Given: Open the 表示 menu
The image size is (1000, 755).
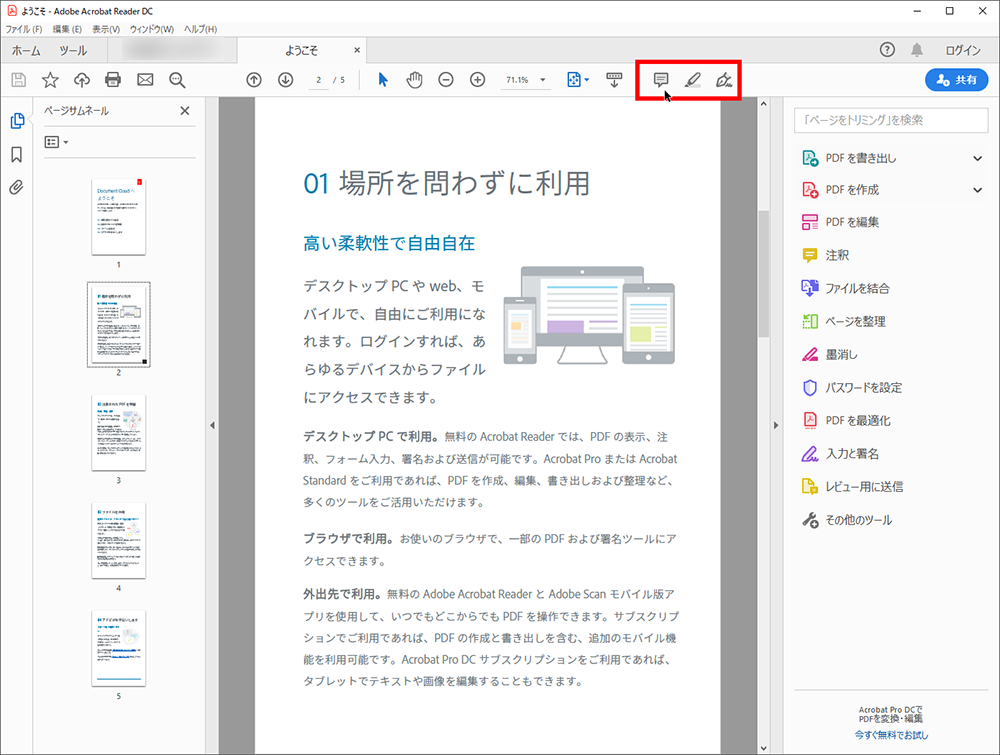Looking at the screenshot, I should pyautogui.click(x=106, y=29).
